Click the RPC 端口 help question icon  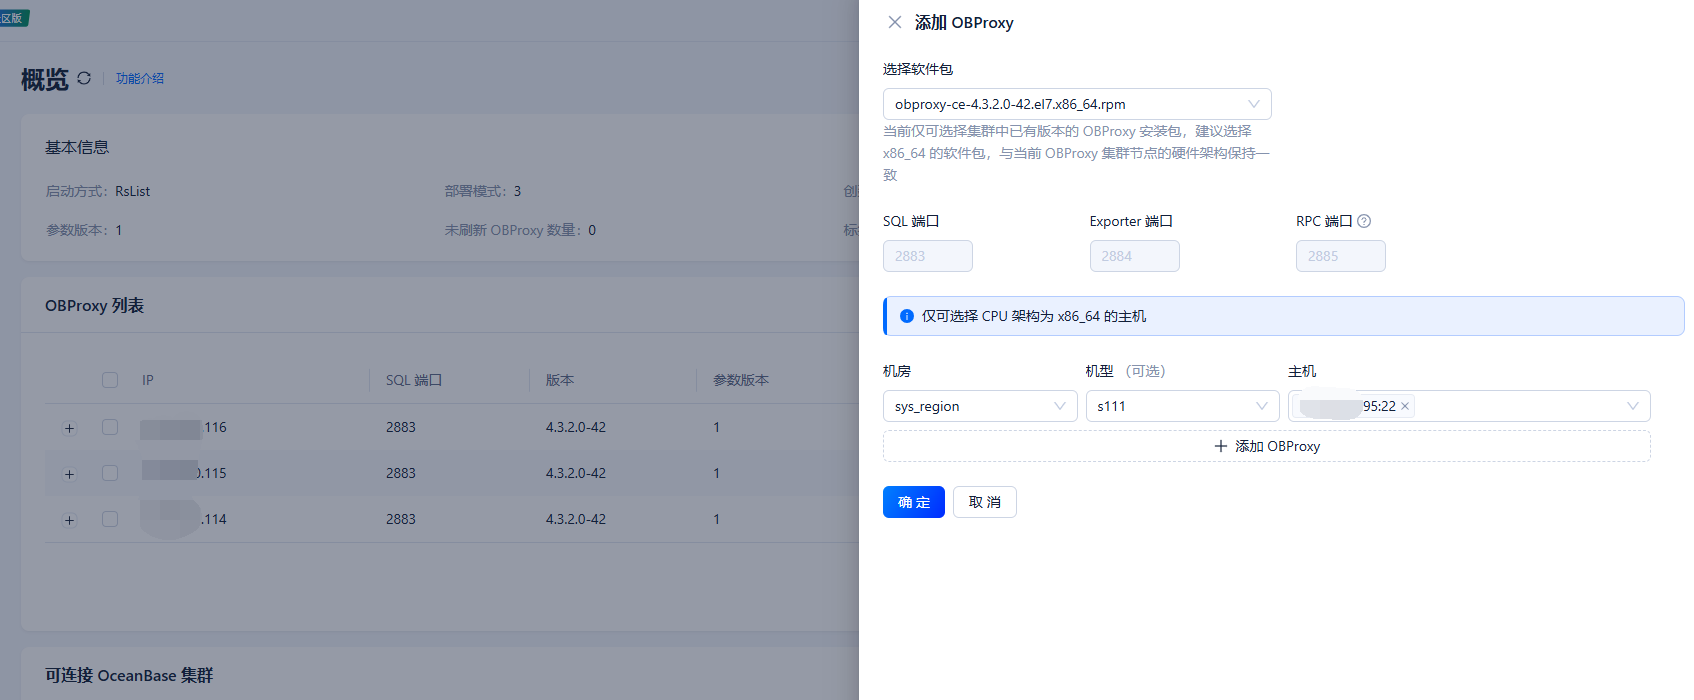pyautogui.click(x=1364, y=221)
